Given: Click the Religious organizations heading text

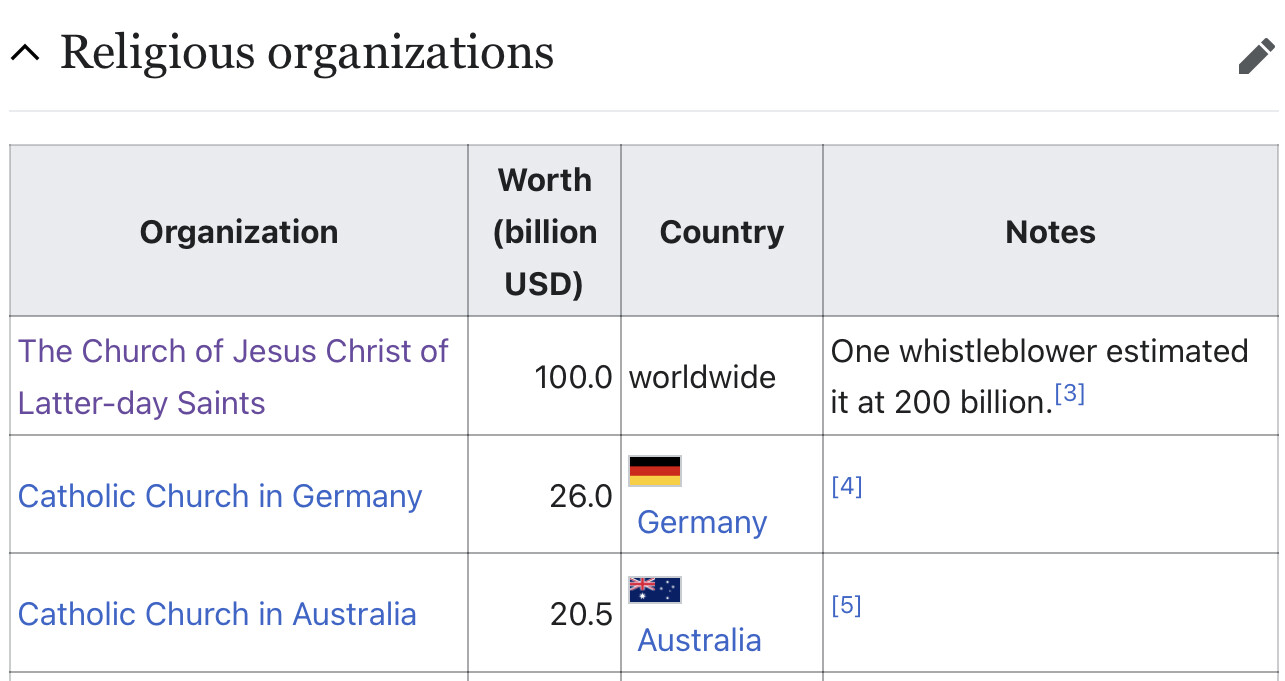Looking at the screenshot, I should tap(307, 52).
